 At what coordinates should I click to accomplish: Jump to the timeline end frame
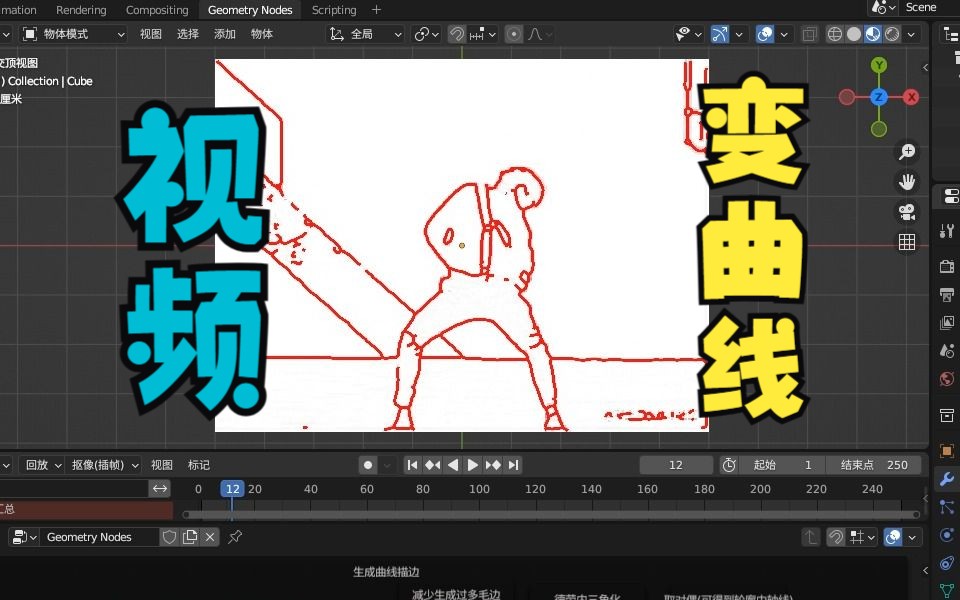[514, 465]
